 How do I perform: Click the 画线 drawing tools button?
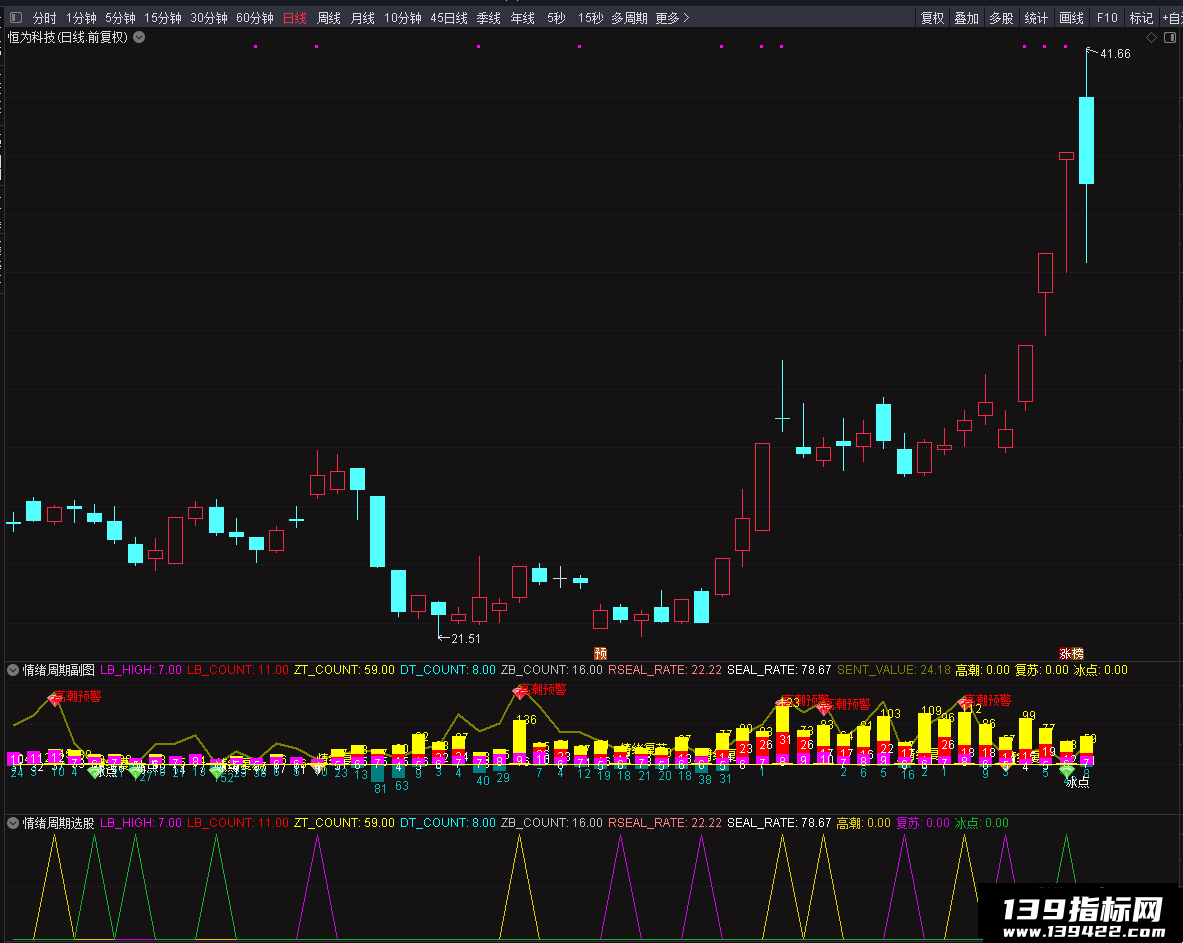pyautogui.click(x=1071, y=17)
